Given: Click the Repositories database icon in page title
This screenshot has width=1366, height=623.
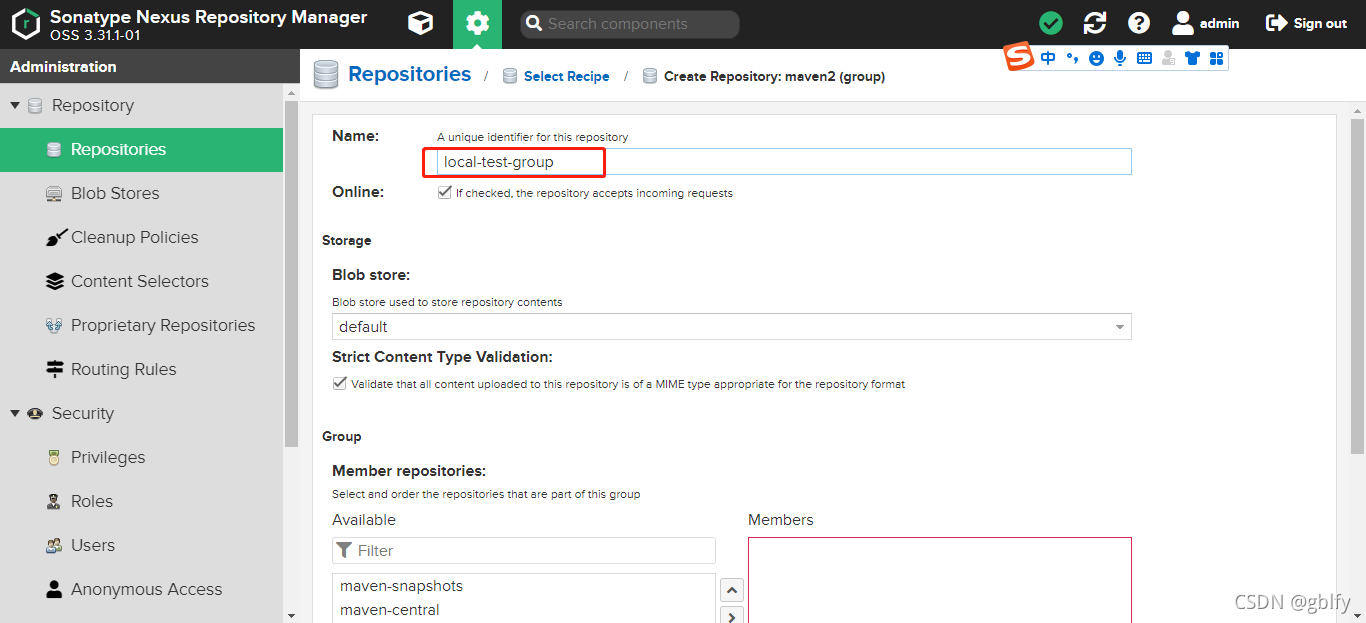Looking at the screenshot, I should point(326,75).
